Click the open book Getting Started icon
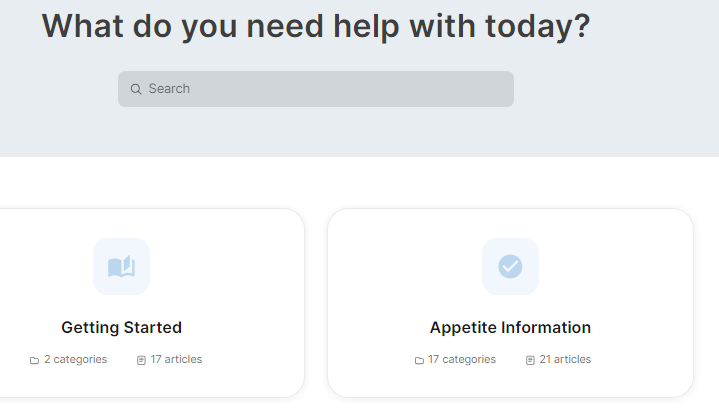Viewport: 719px width, 410px height. (x=121, y=267)
